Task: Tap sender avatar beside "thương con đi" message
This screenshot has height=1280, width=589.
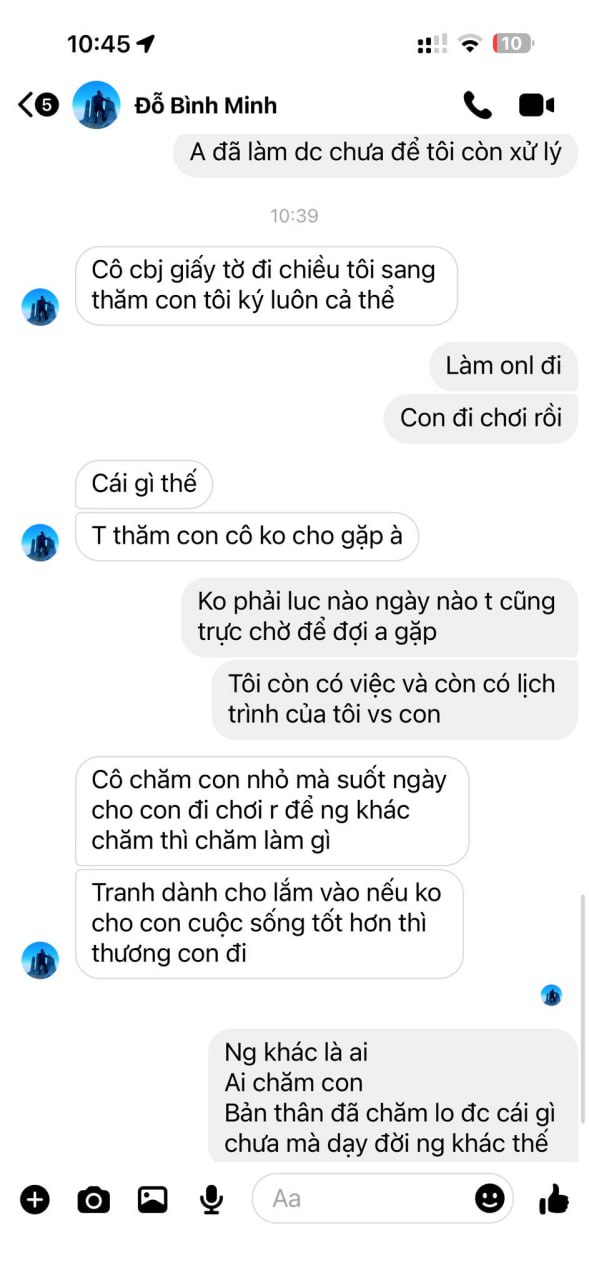Action: [40, 960]
